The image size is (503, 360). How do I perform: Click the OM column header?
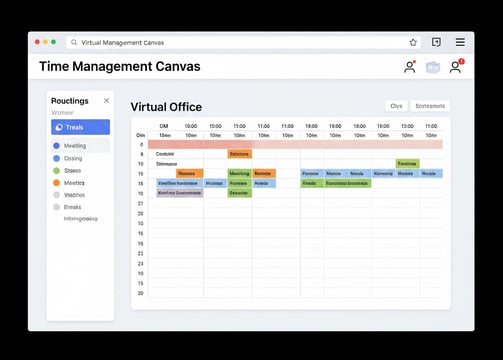[x=164, y=126]
